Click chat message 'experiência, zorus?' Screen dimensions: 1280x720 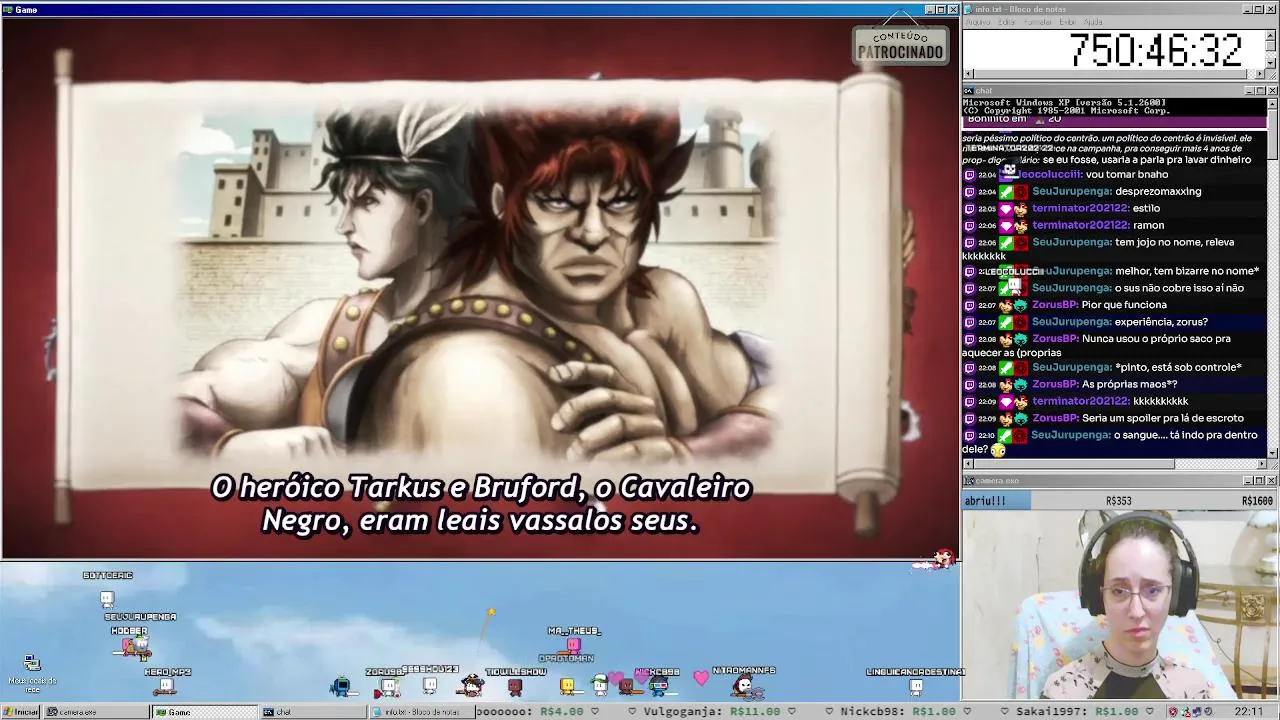(x=1161, y=322)
